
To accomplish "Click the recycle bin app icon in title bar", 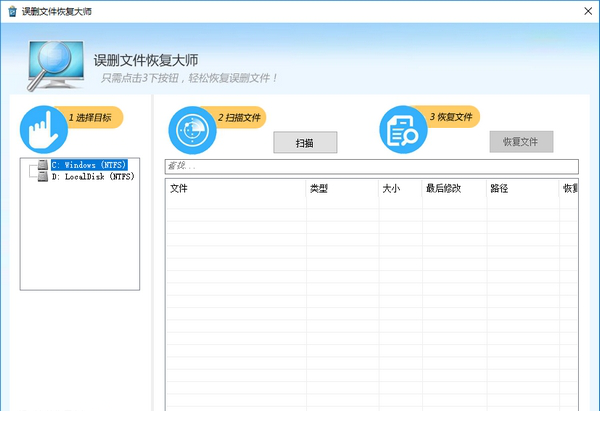I will coord(12,11).
